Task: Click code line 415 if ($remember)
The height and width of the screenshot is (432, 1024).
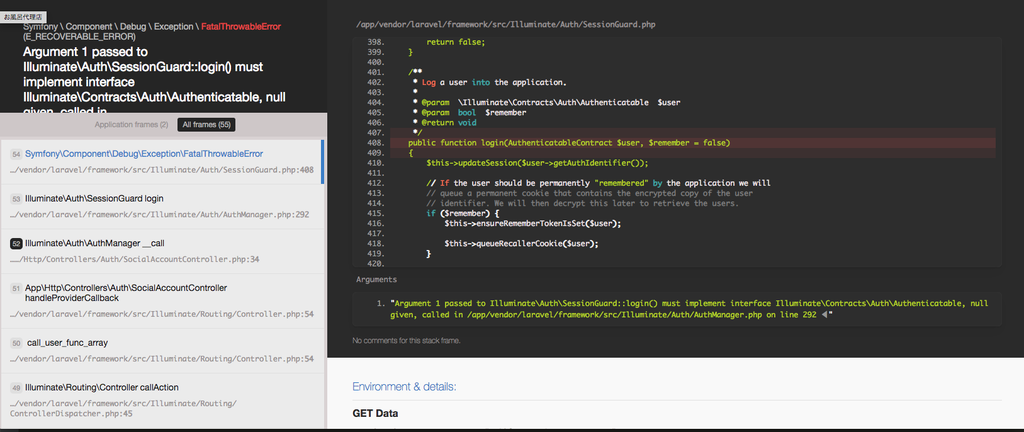Action: click(462, 213)
